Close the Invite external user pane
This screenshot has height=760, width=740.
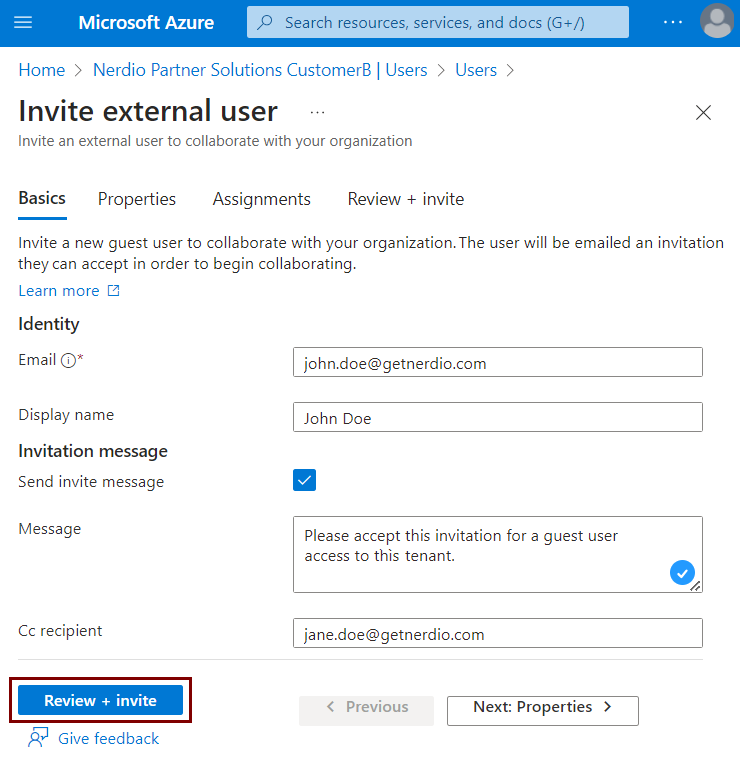[x=703, y=112]
